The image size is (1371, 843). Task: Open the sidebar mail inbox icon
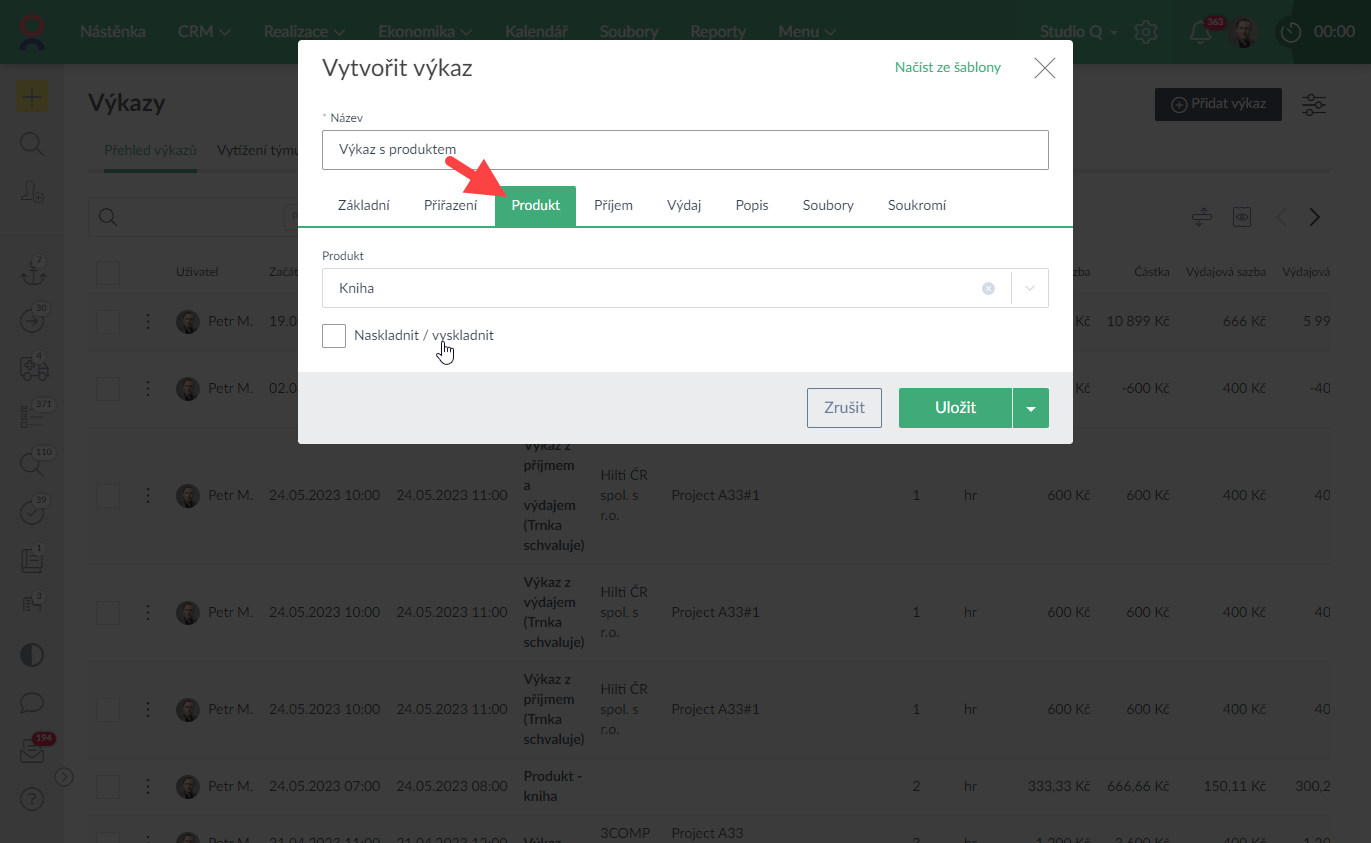coord(32,753)
